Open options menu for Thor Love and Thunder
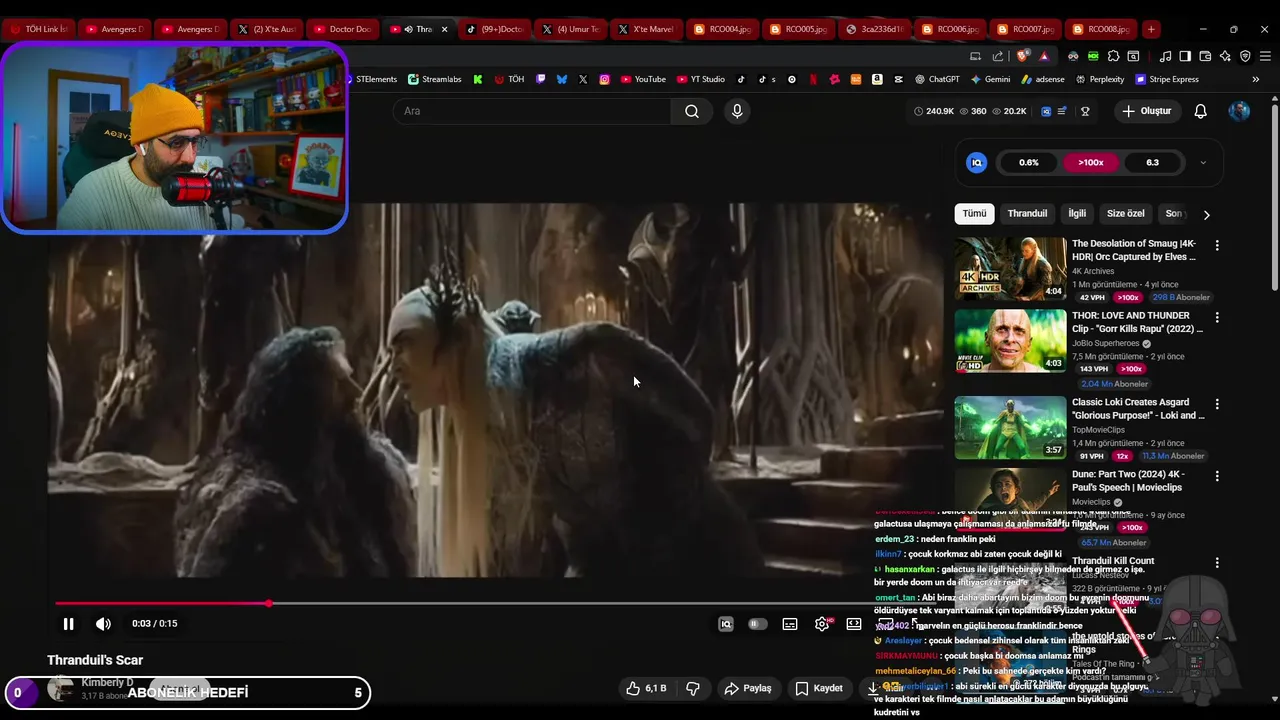1280x720 pixels. 1217,317
